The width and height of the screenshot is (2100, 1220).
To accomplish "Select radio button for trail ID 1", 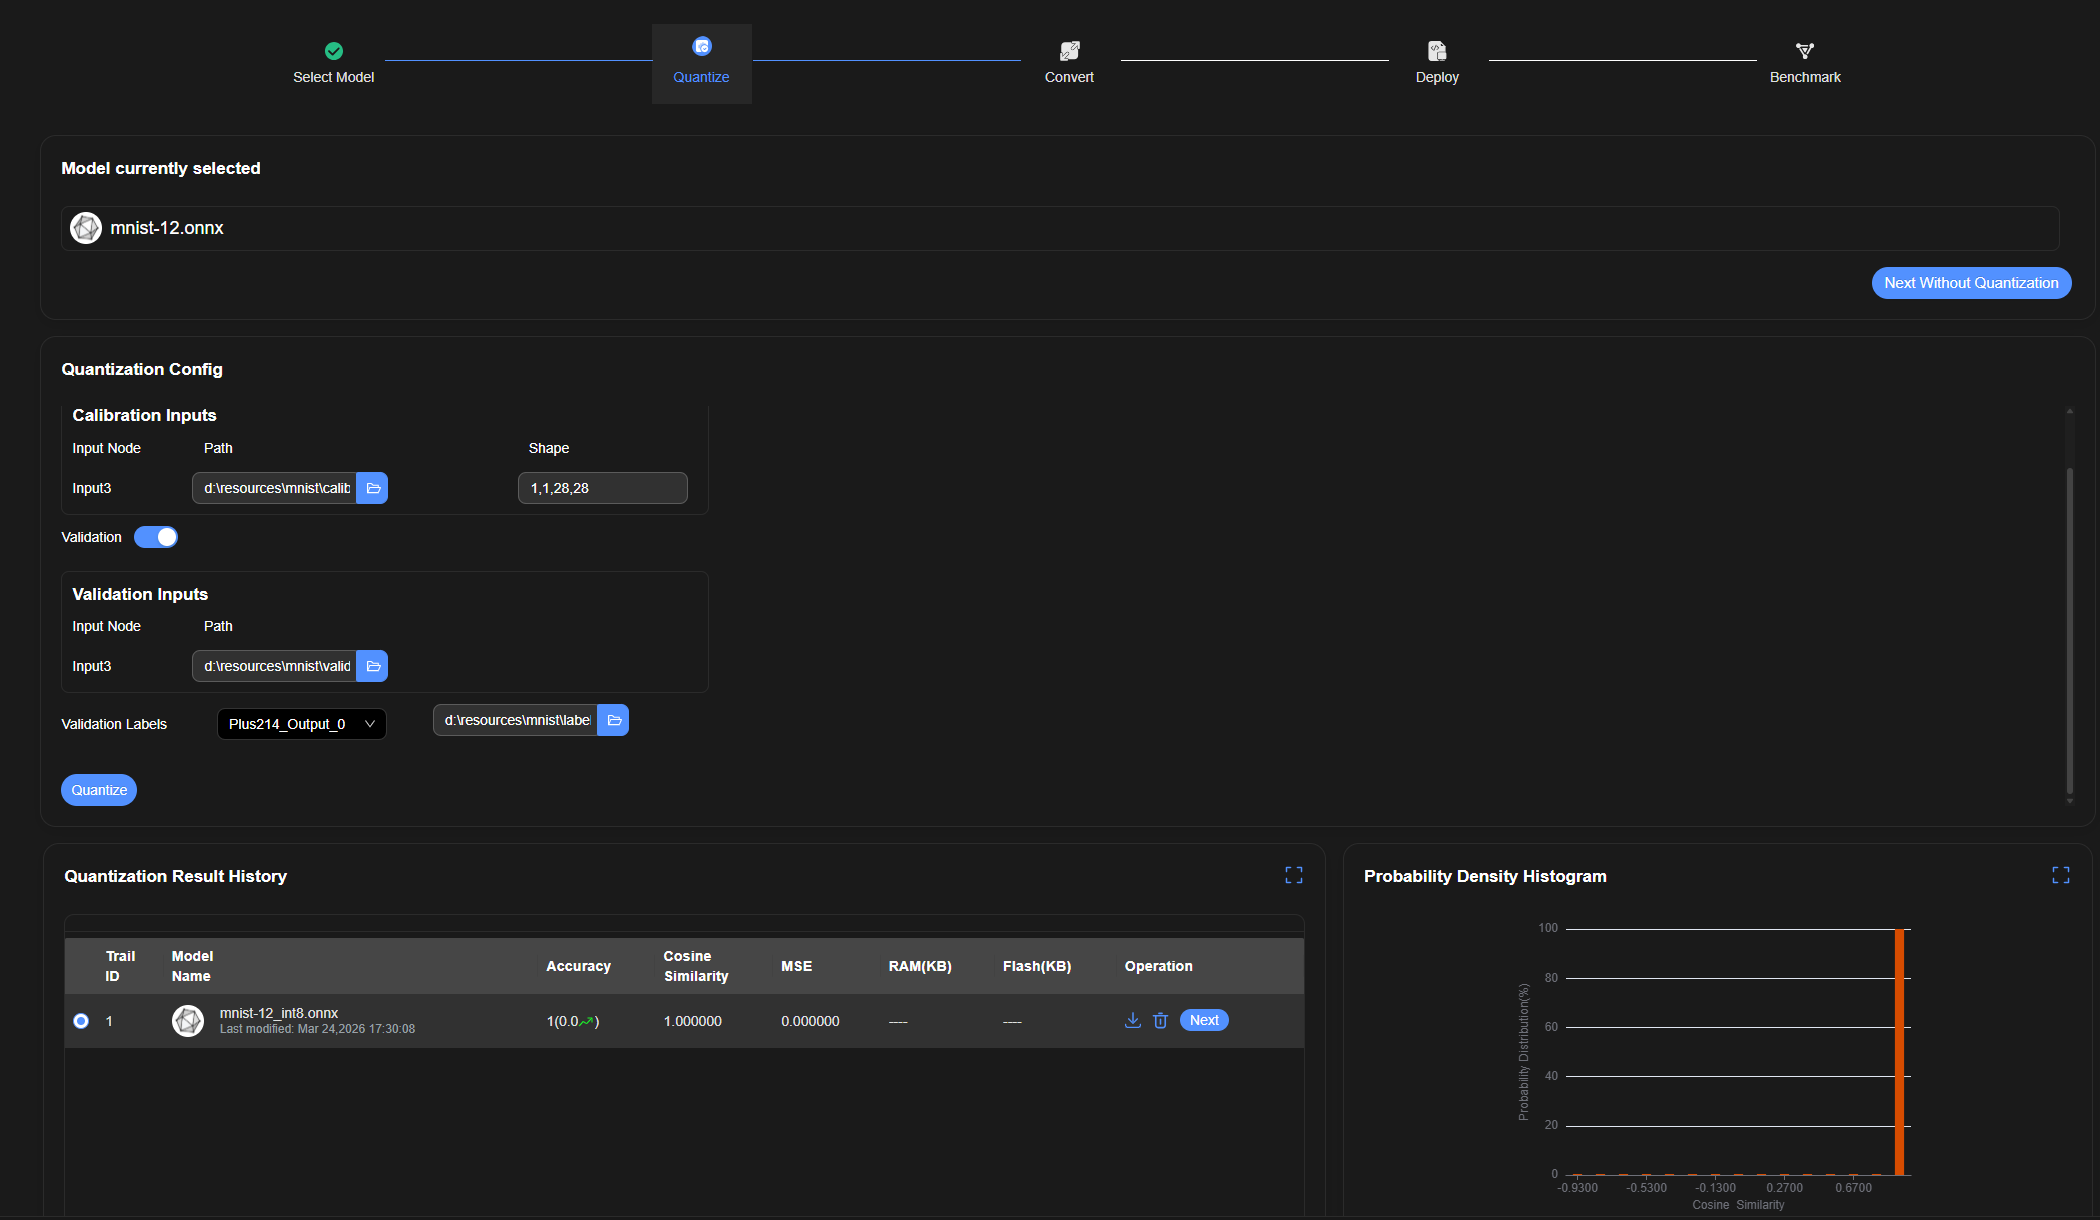I will 81,1021.
